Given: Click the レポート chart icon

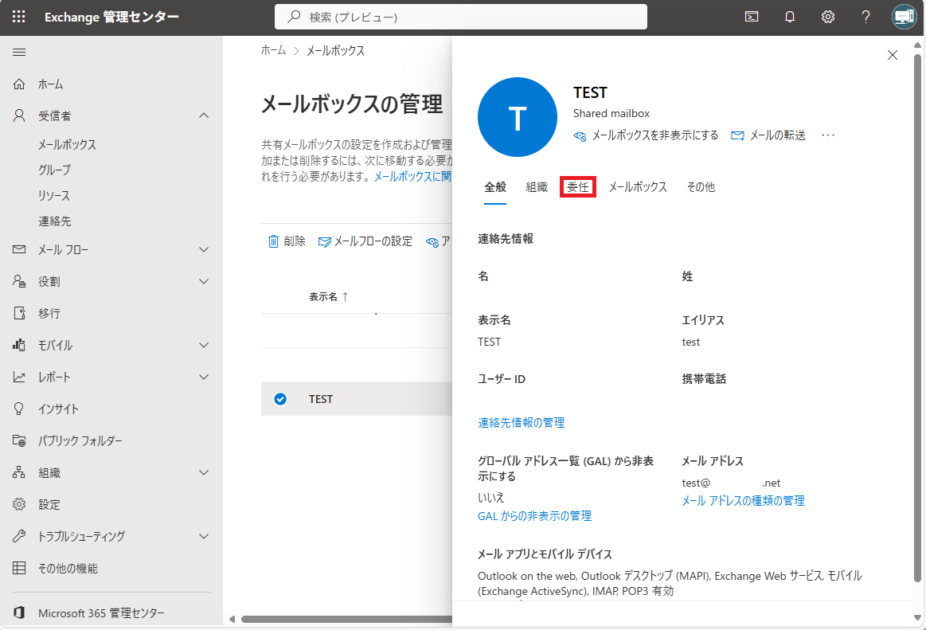Looking at the screenshot, I should tap(19, 377).
